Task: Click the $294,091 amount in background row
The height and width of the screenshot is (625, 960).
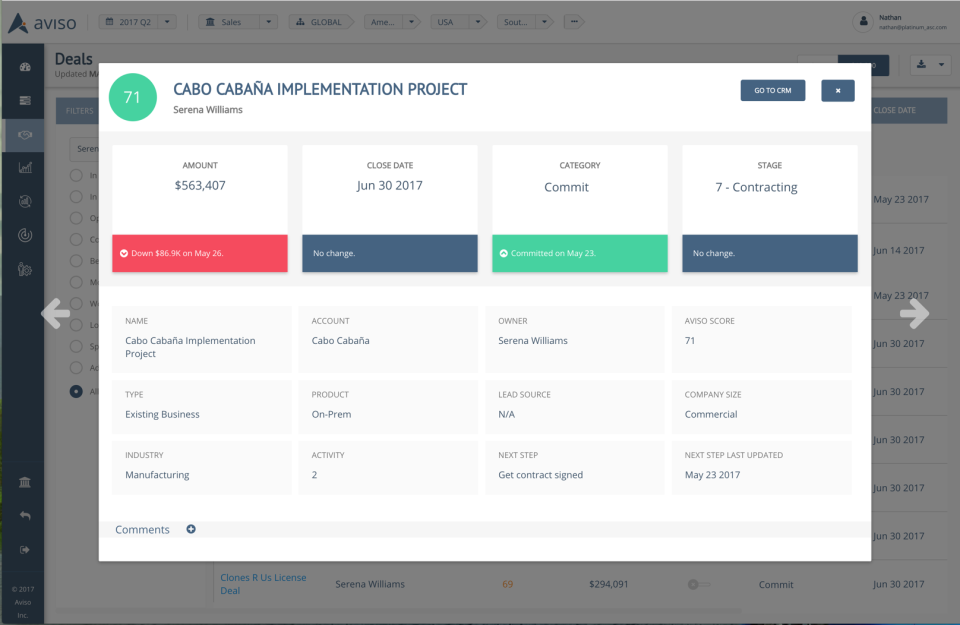Action: pos(609,585)
